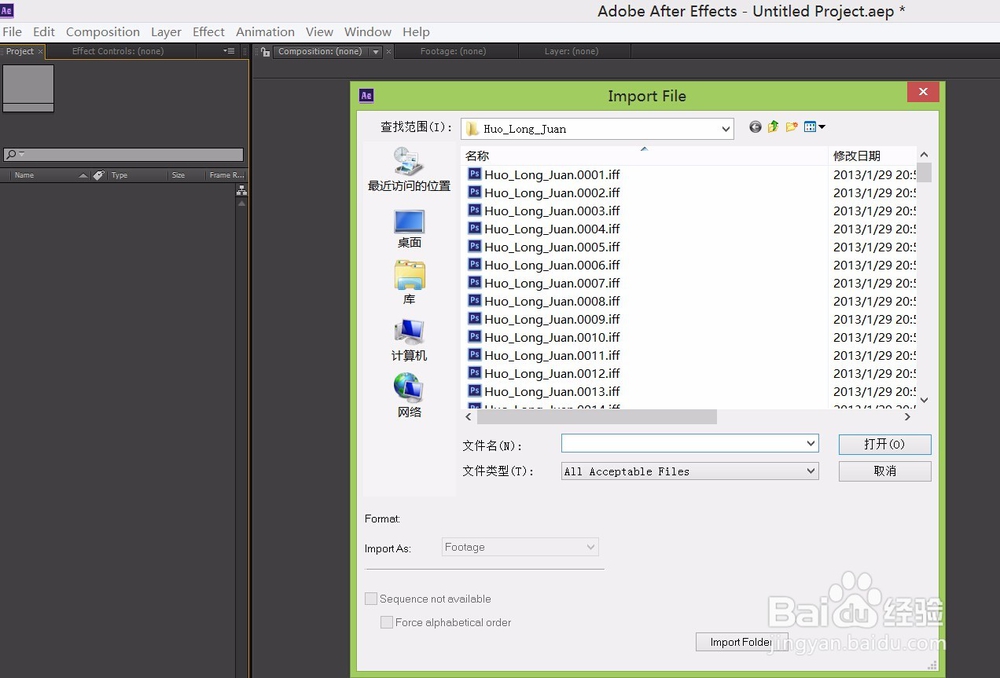Open Computer (计算机) location

tap(409, 340)
